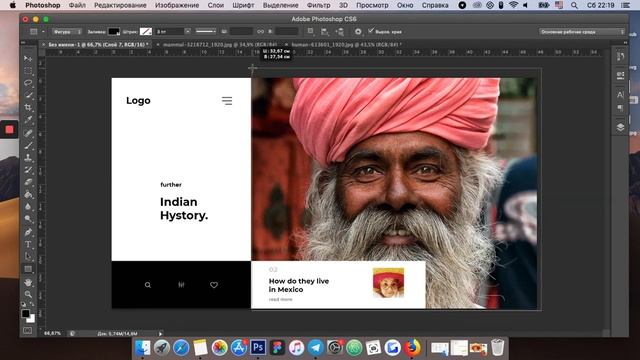
Task: Toggle Quick Mask mode in toolbox
Action: point(27,330)
